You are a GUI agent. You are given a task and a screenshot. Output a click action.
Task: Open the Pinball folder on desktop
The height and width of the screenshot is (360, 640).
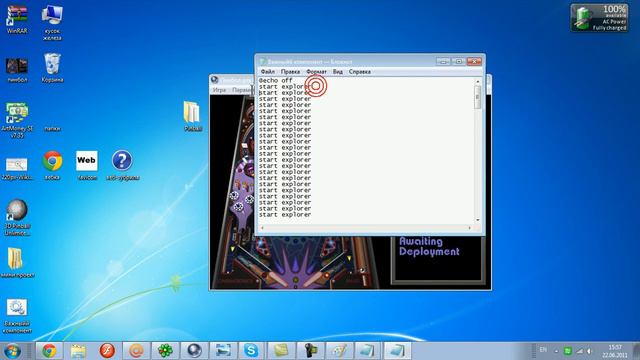tap(192, 116)
